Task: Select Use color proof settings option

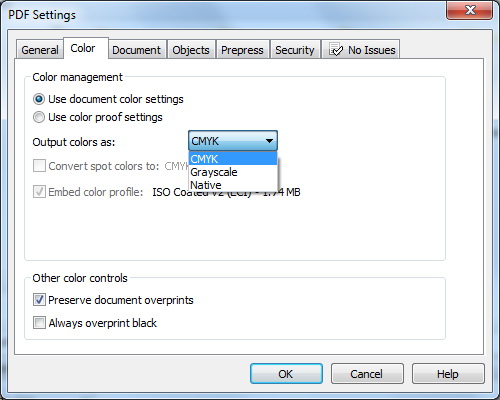Action: [x=39, y=117]
